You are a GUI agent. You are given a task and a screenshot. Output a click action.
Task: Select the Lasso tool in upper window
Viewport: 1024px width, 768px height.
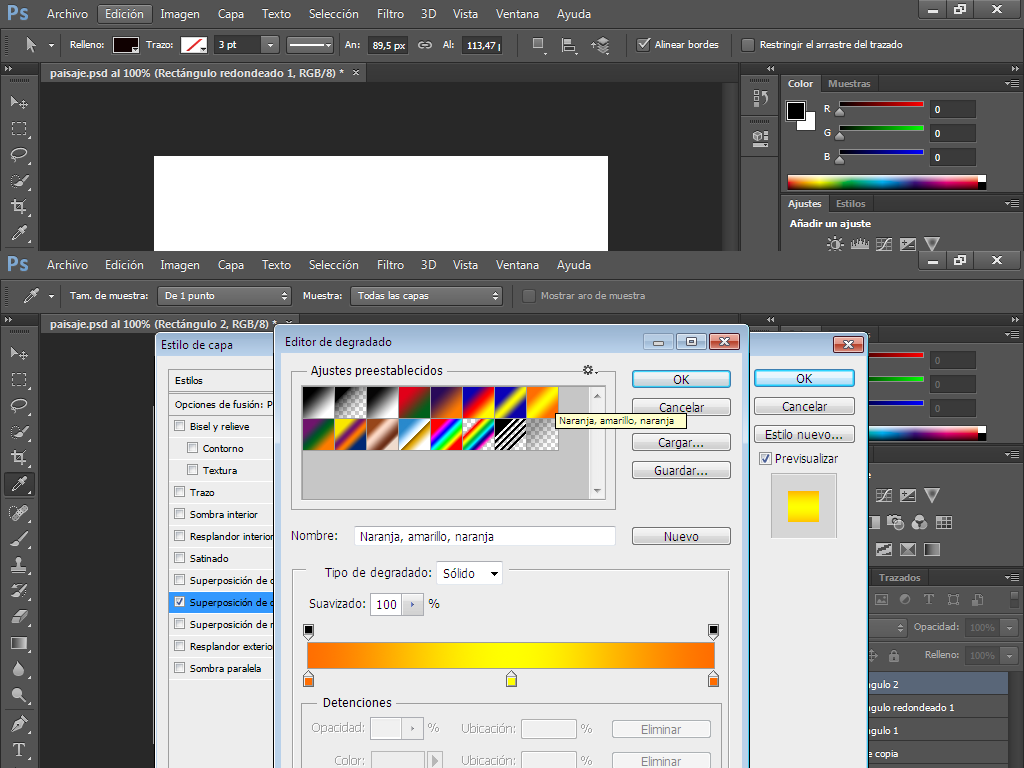19,155
